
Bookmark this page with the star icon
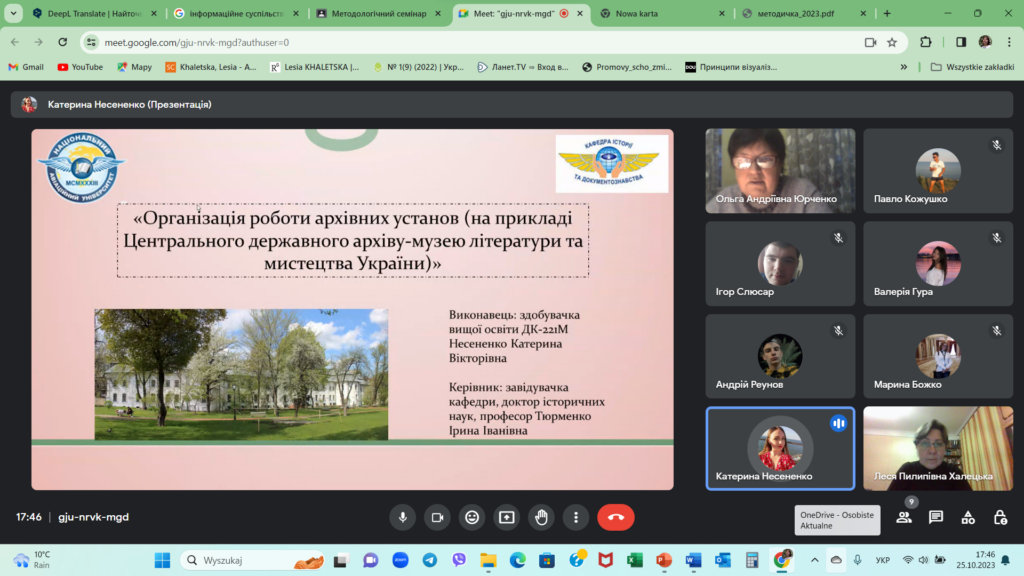[892, 42]
